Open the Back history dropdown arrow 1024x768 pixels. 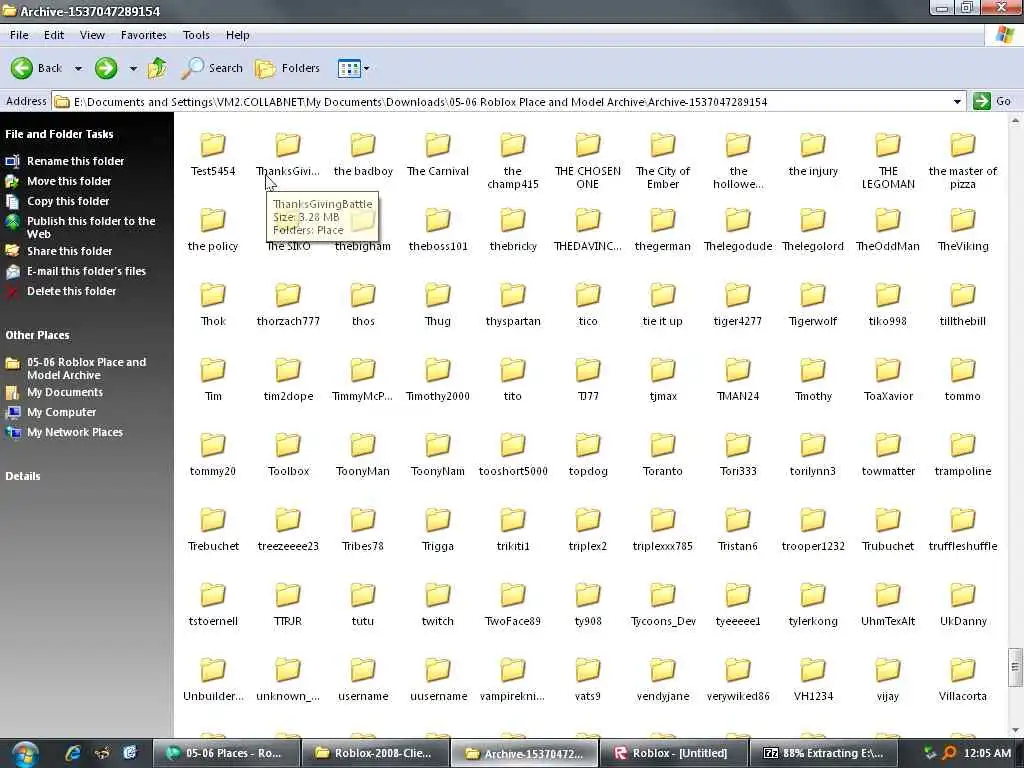[78, 69]
